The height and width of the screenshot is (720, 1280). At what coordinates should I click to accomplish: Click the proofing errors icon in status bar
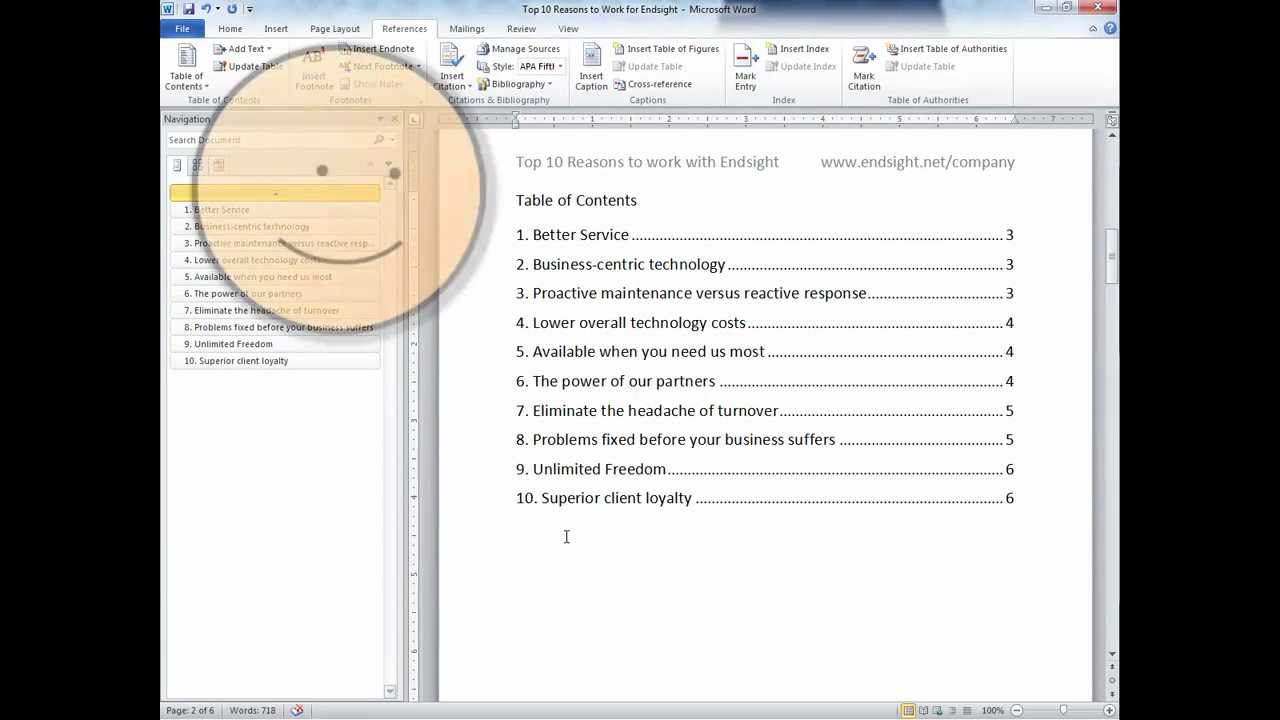[x=297, y=710]
